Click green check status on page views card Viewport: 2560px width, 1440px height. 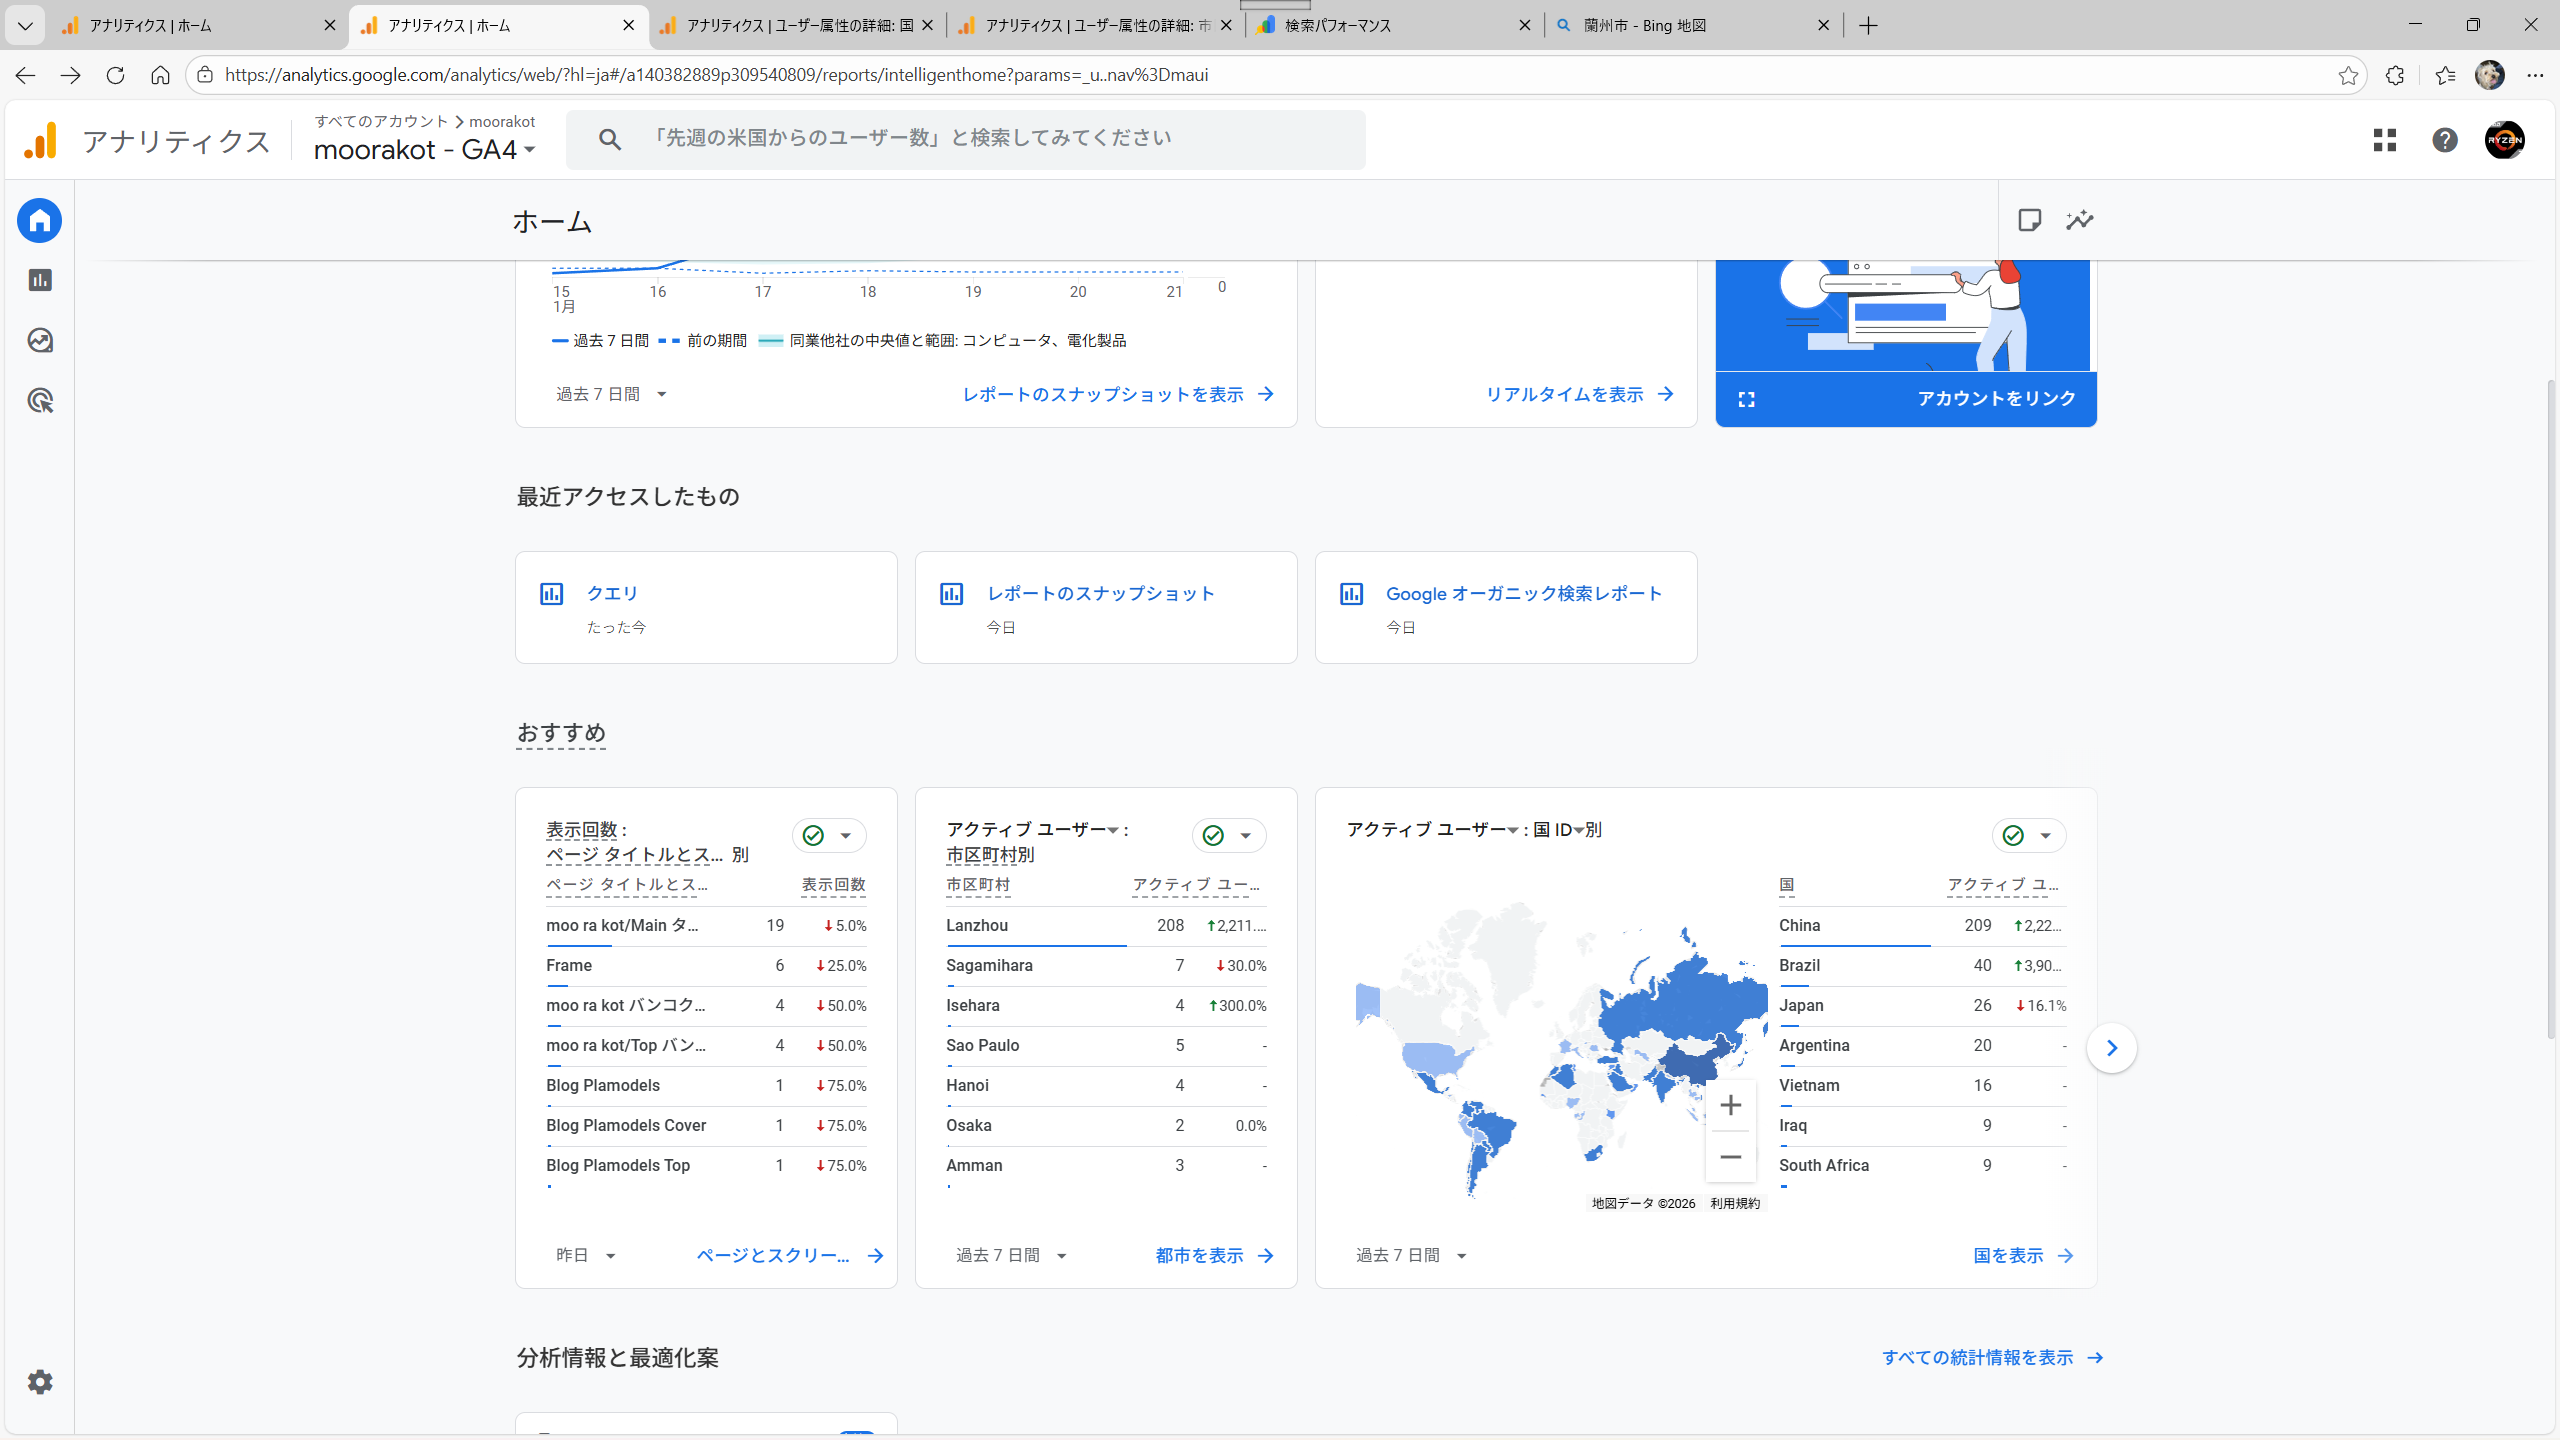[814, 836]
